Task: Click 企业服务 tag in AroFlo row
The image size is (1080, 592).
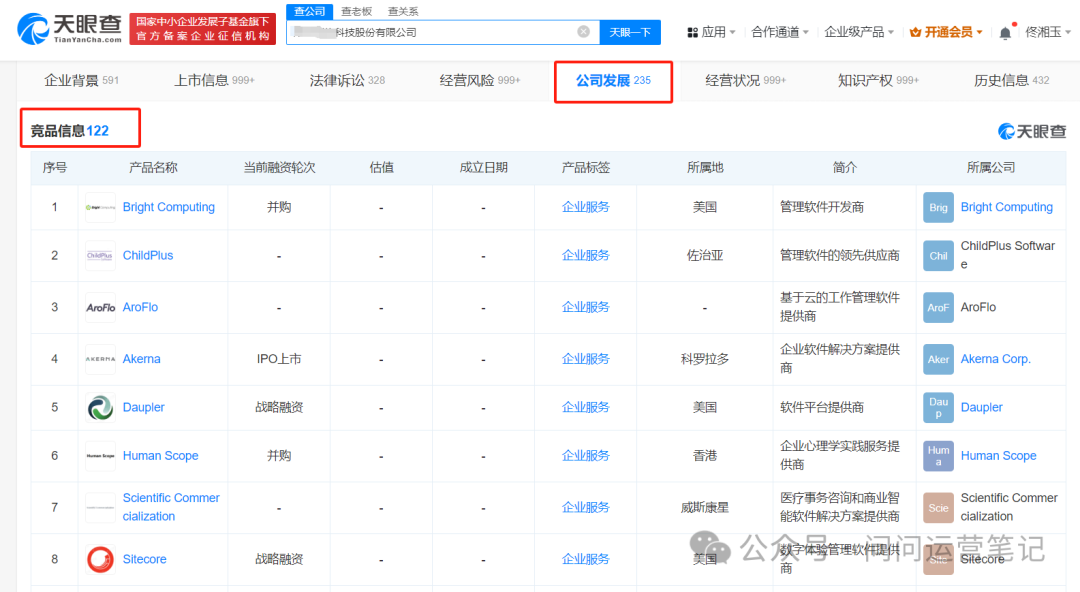Action: [585, 307]
